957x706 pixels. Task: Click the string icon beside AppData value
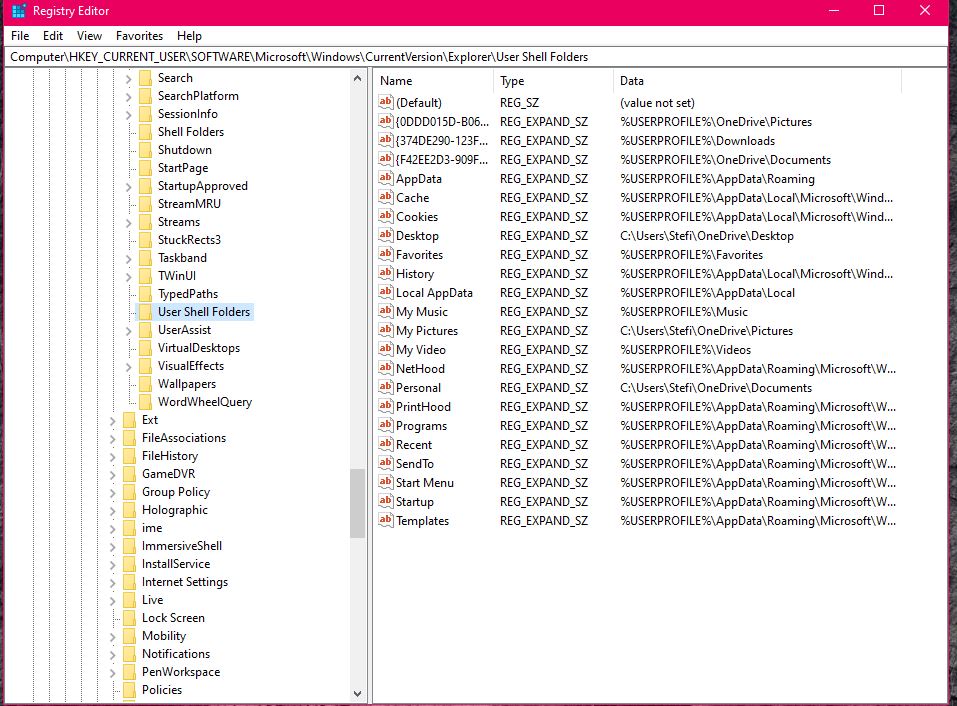point(385,178)
